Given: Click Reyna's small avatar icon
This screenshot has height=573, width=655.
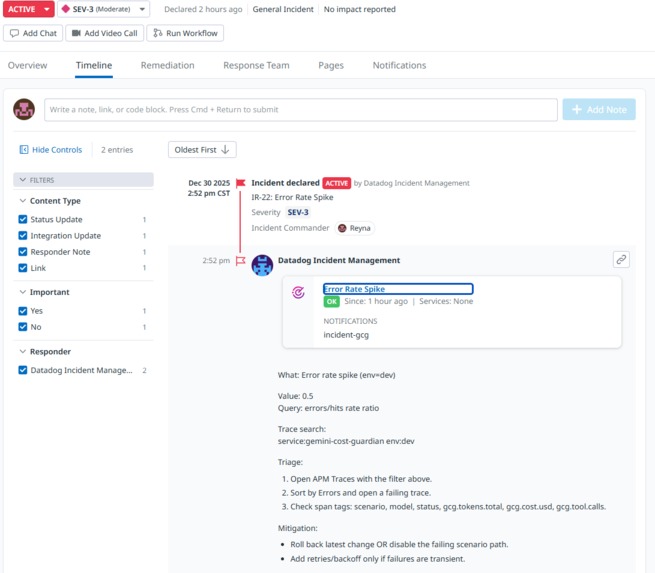Looking at the screenshot, I should point(342,228).
